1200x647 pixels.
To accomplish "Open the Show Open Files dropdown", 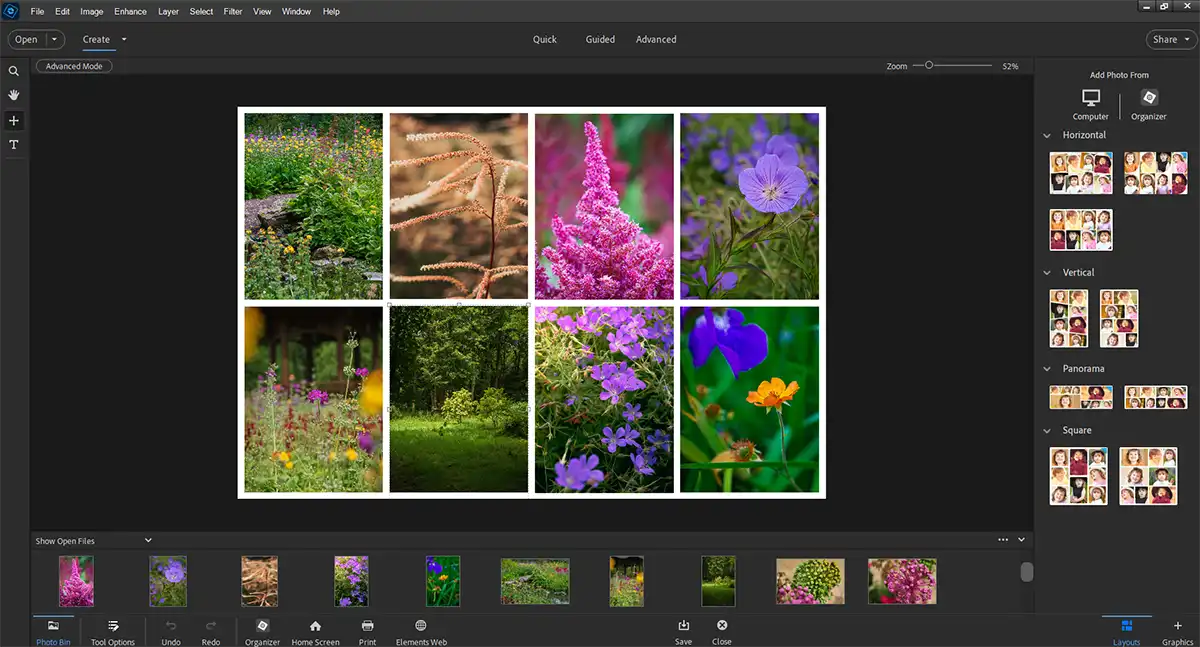I will point(147,540).
